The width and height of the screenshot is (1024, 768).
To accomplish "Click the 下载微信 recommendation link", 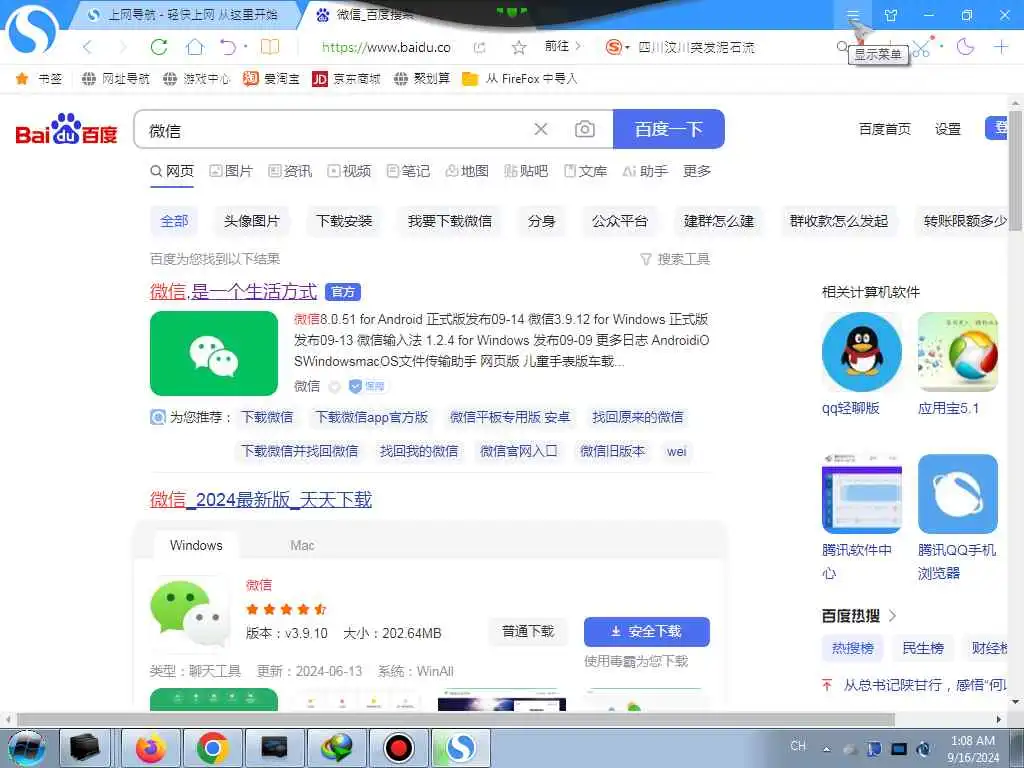I will tap(267, 417).
